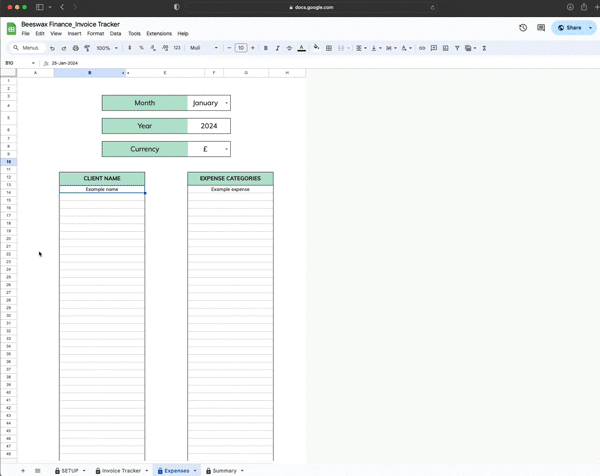The width and height of the screenshot is (600, 476).
Task: Click the undo icon in toolbar
Action: point(52,48)
